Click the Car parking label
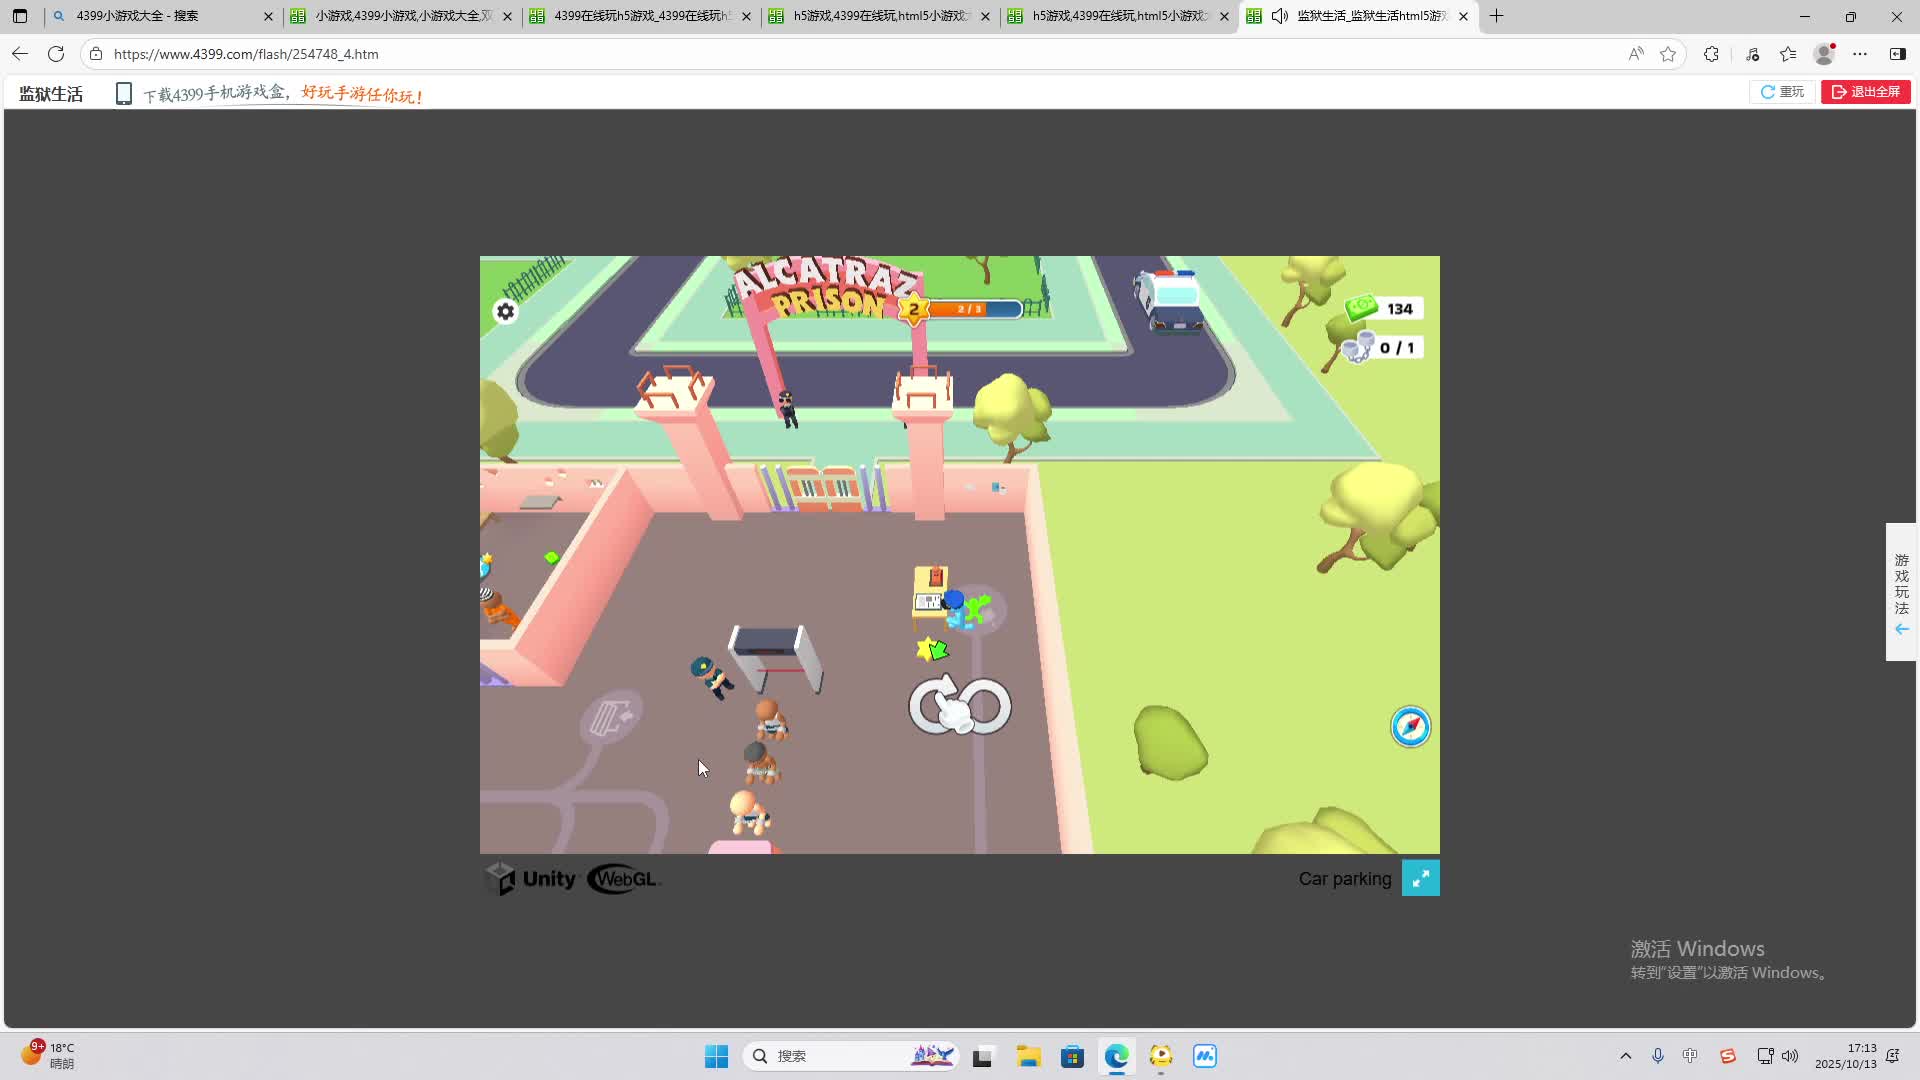Screen dimensions: 1920x1080 1345,879
